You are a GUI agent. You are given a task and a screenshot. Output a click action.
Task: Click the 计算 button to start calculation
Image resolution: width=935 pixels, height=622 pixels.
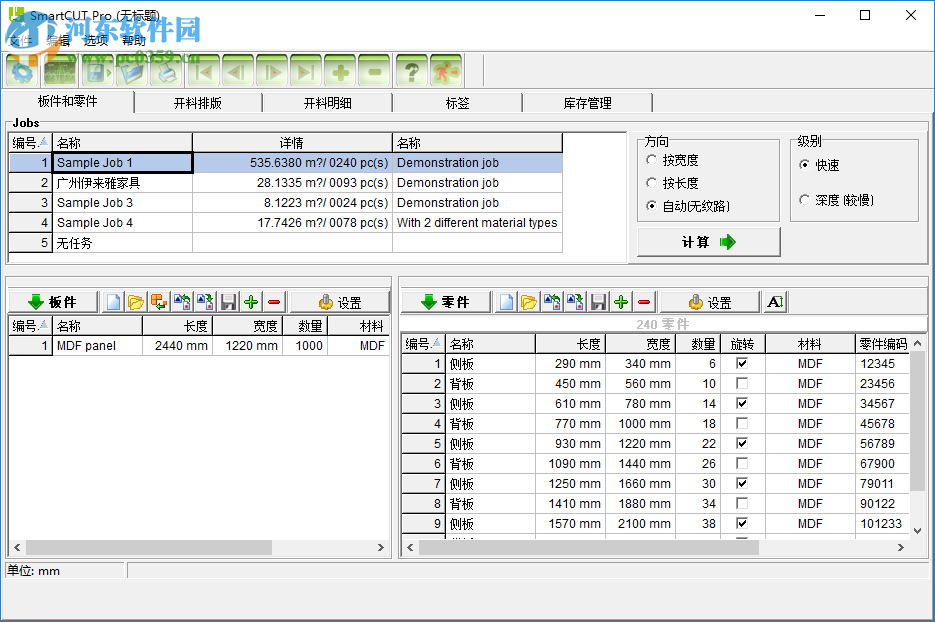point(708,241)
